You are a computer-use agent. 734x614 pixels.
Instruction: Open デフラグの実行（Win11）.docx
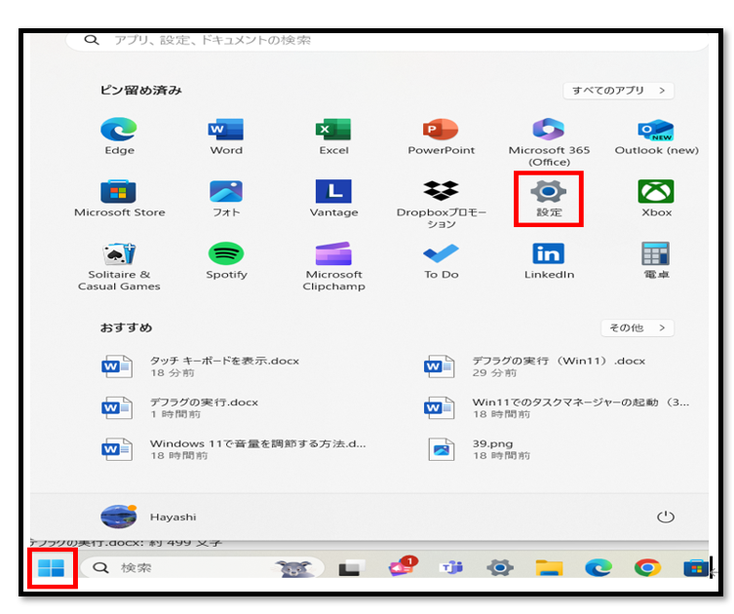click(534, 366)
